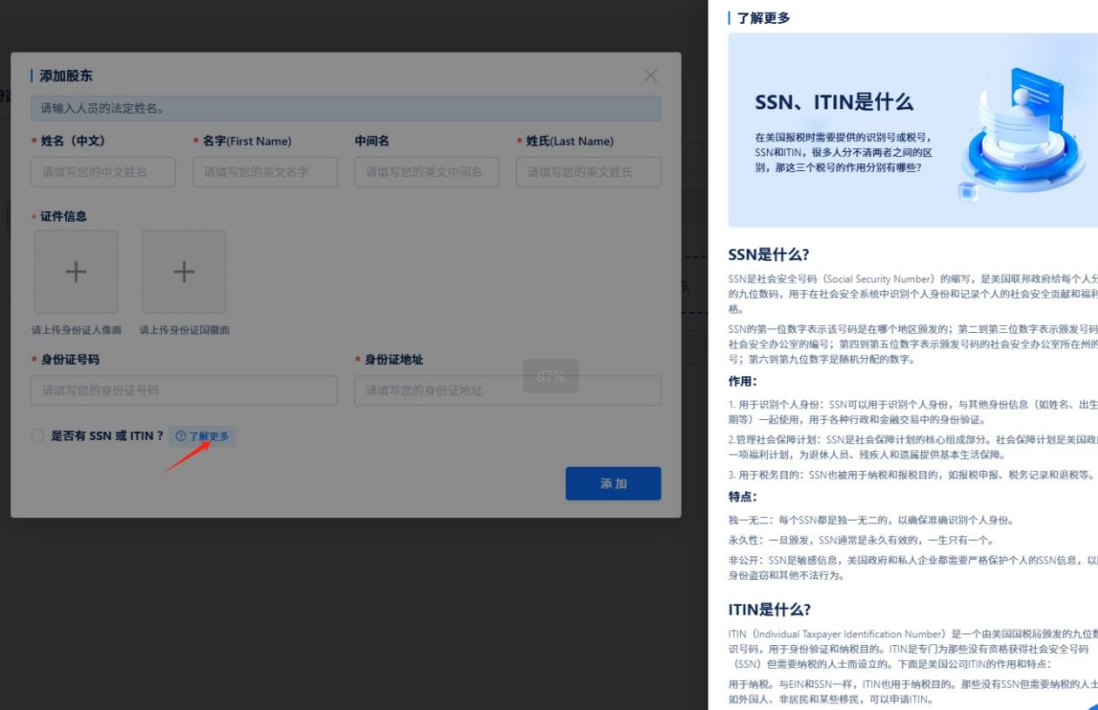Close the 添加股东 dialog
The width and height of the screenshot is (1098, 710).
click(x=651, y=76)
